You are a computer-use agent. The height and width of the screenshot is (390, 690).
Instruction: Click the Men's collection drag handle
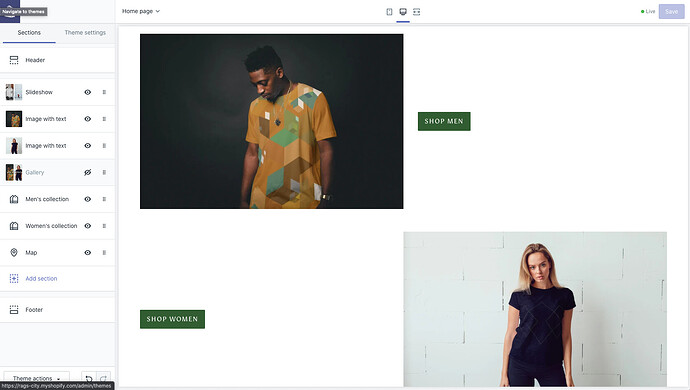click(x=104, y=199)
